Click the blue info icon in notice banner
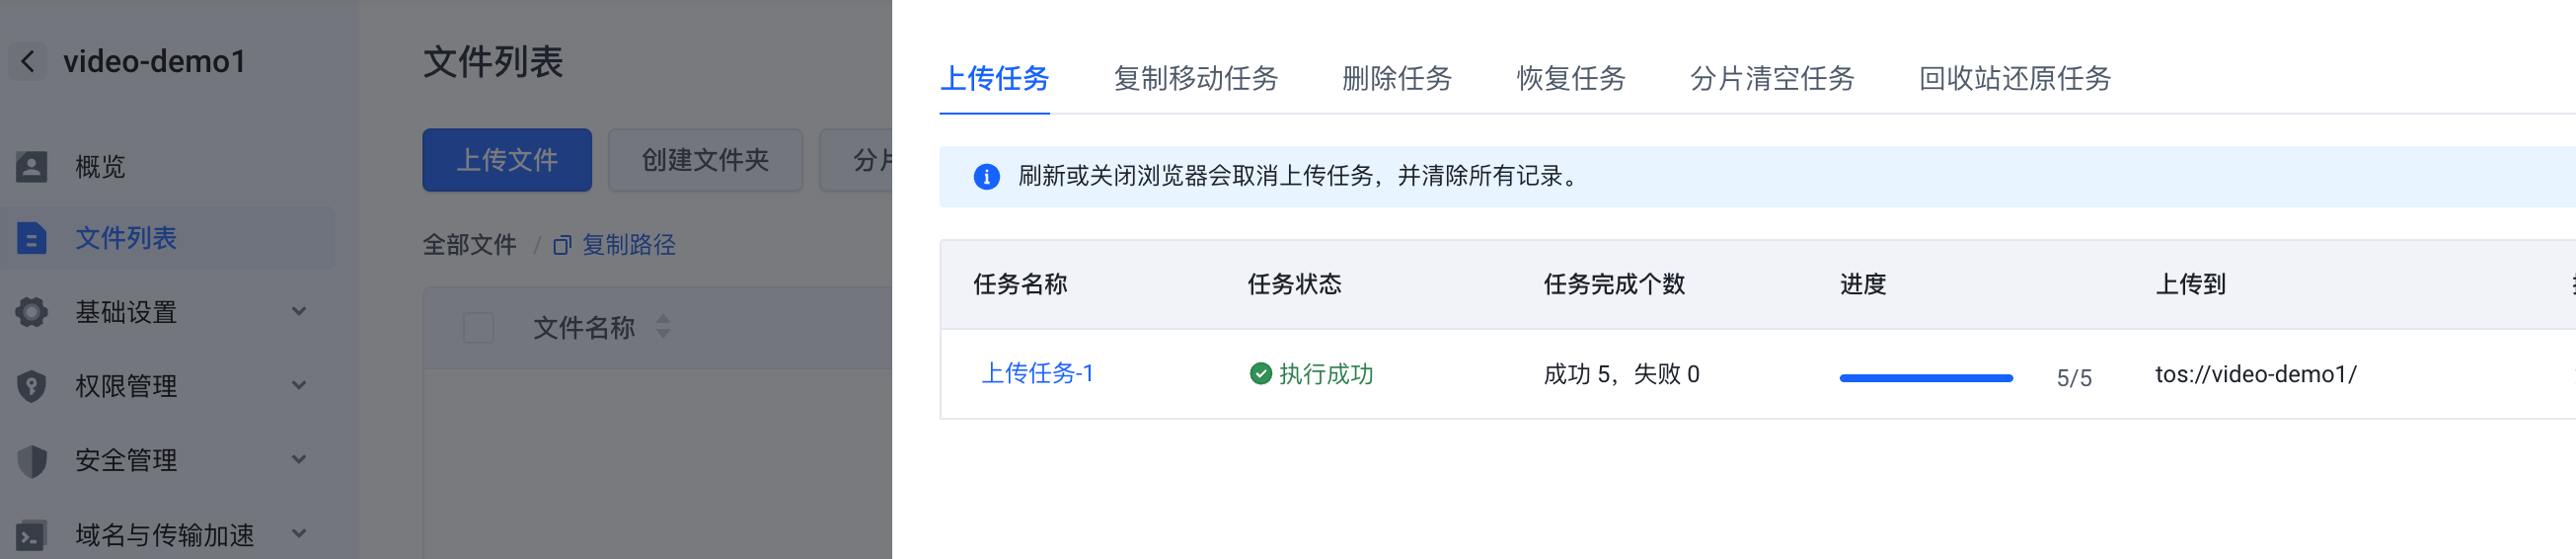 point(986,177)
